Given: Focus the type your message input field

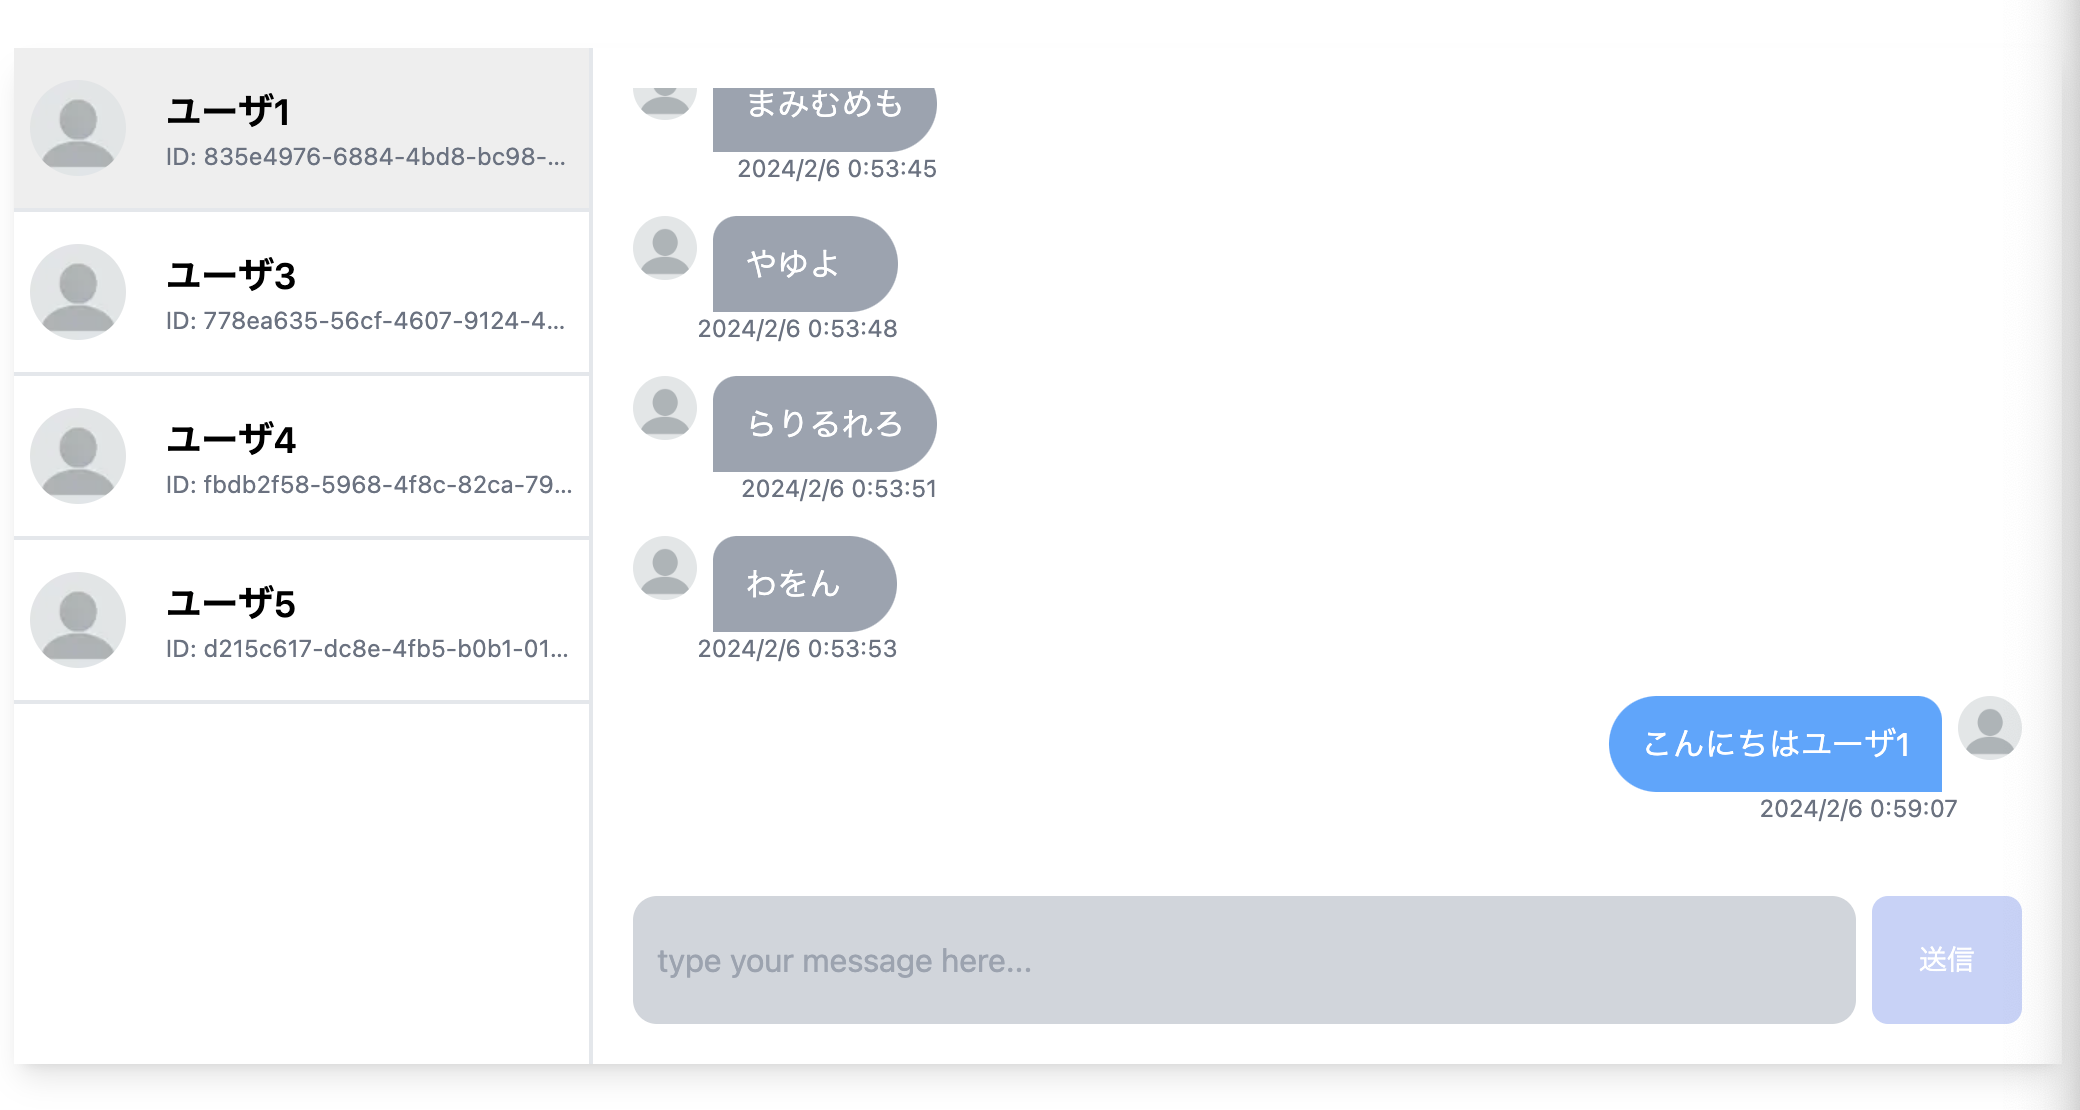Looking at the screenshot, I should click(1243, 960).
